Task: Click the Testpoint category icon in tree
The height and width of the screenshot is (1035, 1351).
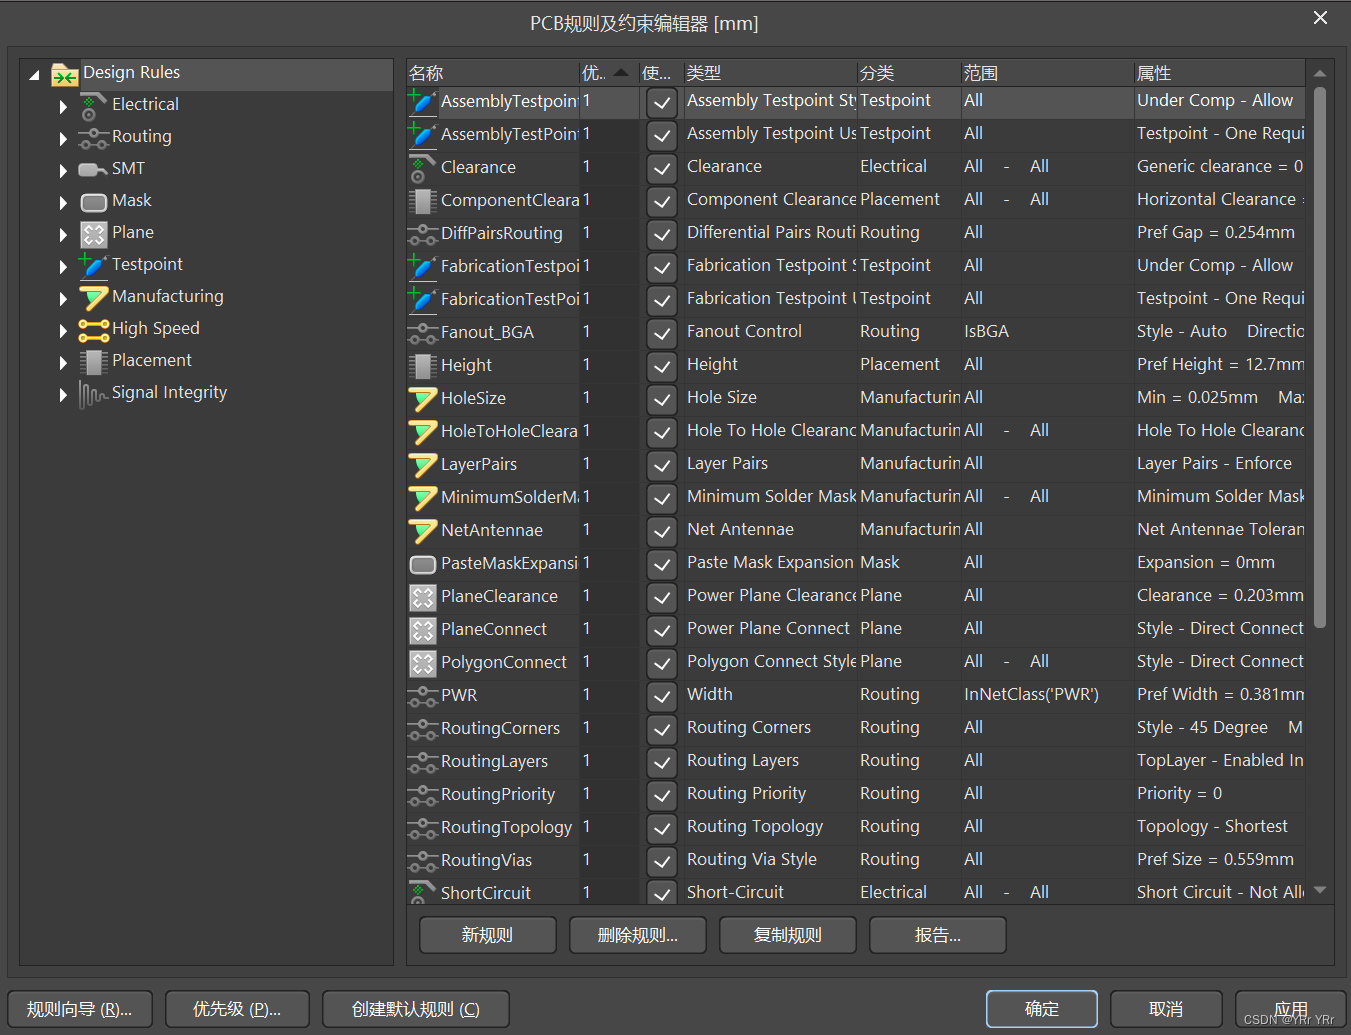Action: click(x=92, y=265)
